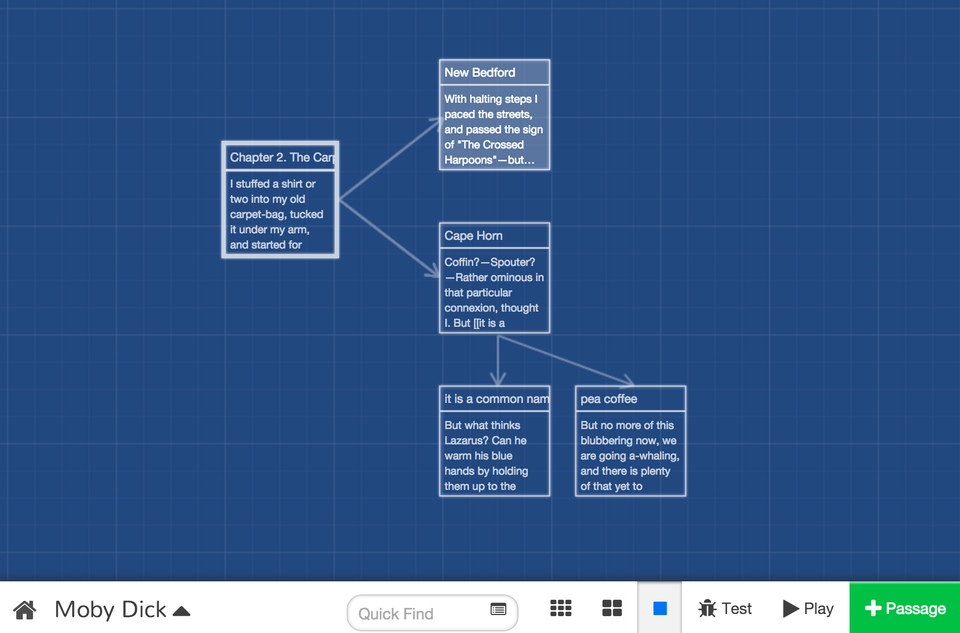Click the excerpt starting 'I stuffed a shirt'
The height and width of the screenshot is (633, 960).
(x=280, y=214)
